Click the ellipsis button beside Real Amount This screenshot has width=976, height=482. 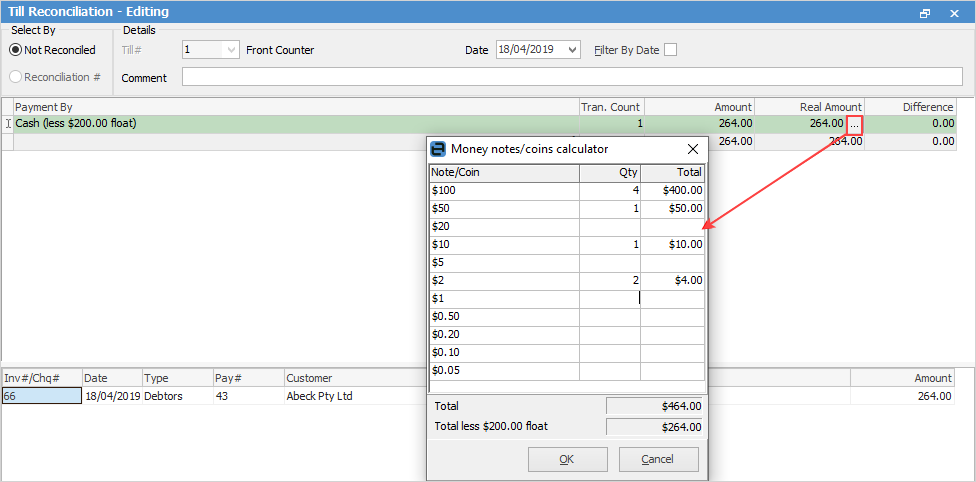click(x=854, y=124)
